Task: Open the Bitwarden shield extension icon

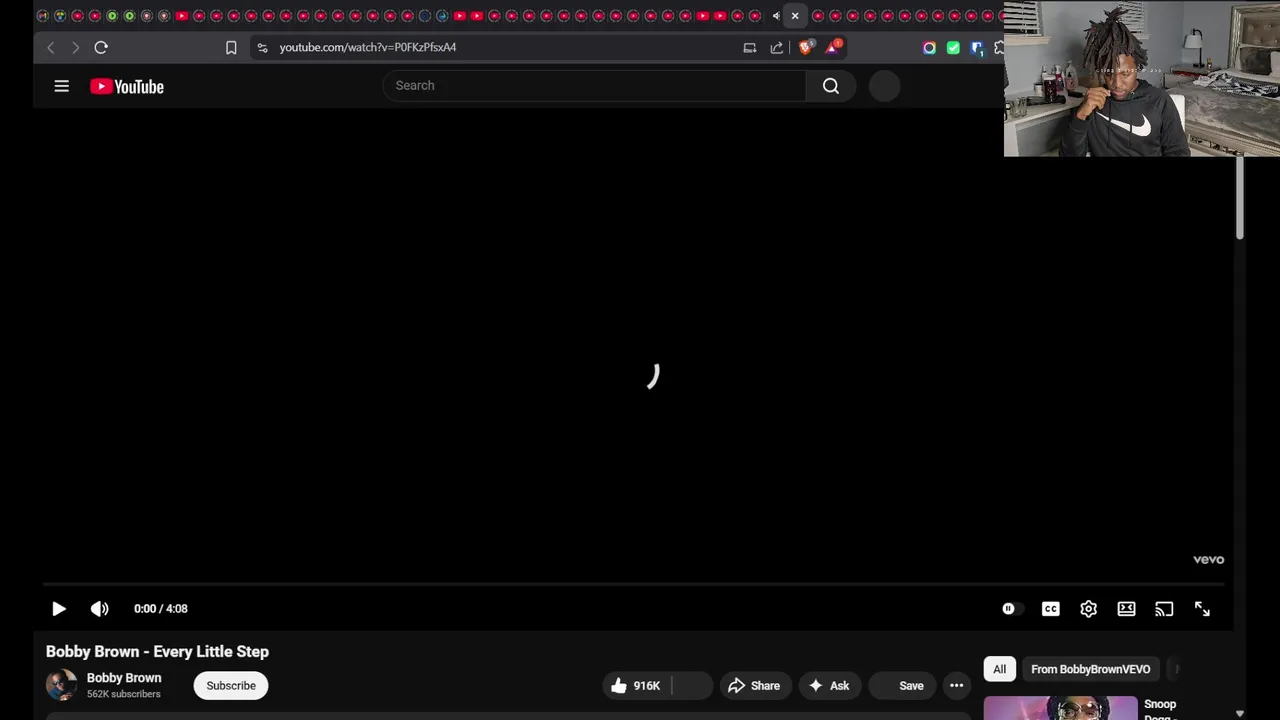Action: tap(977, 47)
